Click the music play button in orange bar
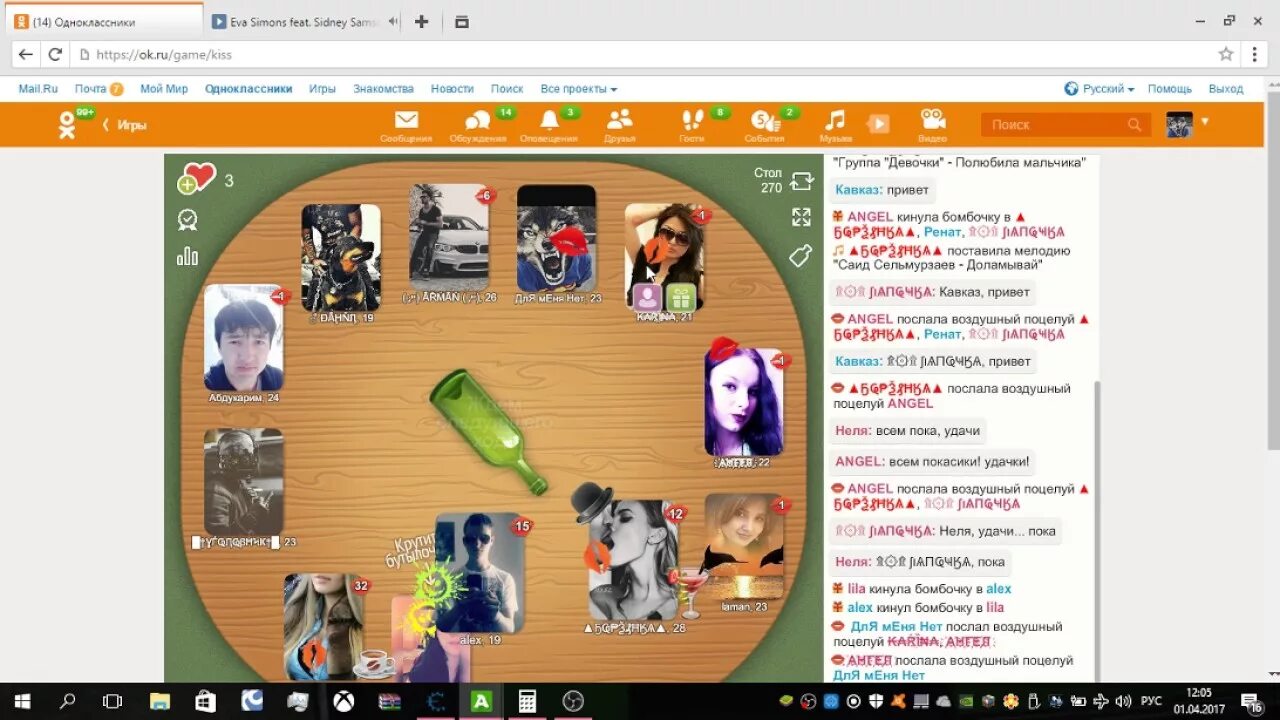 [x=878, y=123]
